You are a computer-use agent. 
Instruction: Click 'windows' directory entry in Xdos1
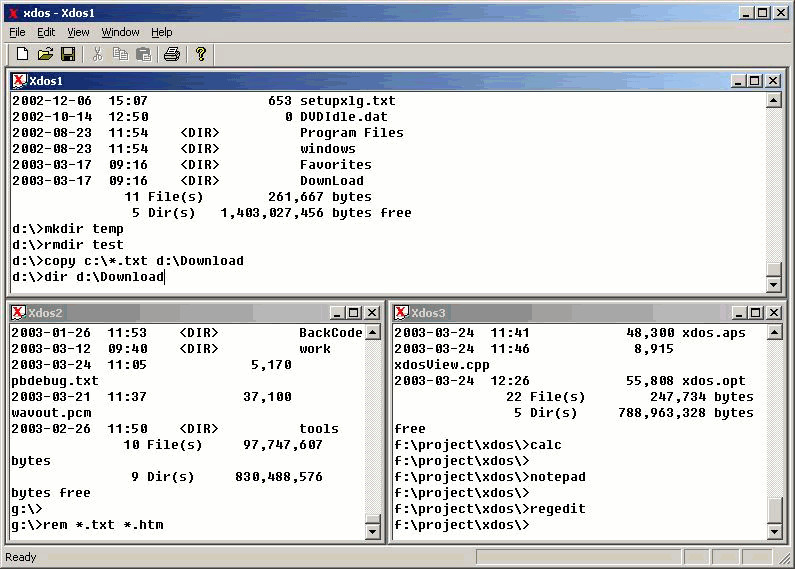coord(328,149)
